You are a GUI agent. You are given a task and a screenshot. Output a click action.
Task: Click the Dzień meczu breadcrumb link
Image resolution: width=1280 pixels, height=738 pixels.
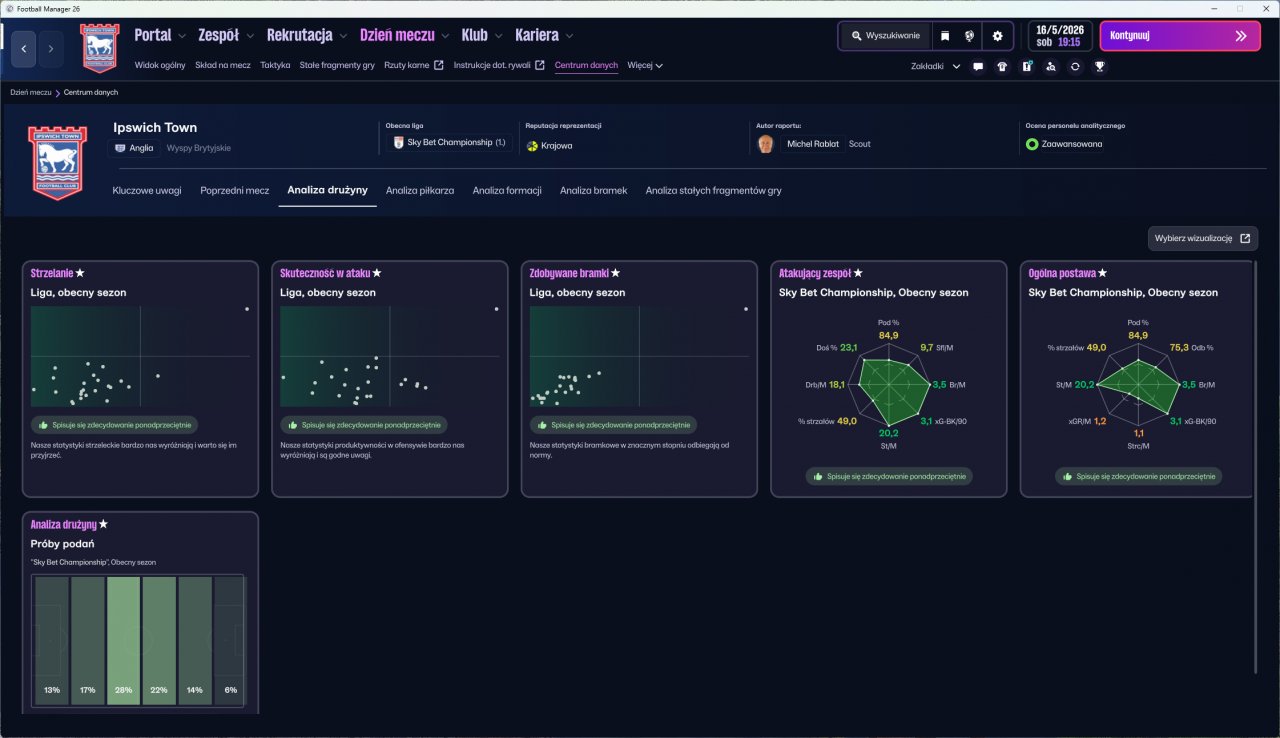point(31,92)
